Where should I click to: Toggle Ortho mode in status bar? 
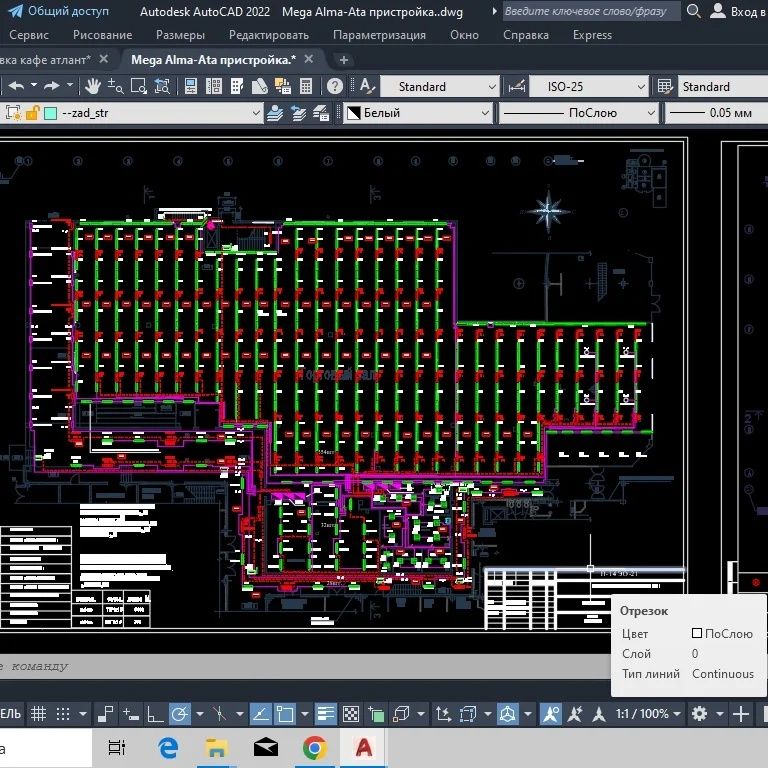click(155, 714)
